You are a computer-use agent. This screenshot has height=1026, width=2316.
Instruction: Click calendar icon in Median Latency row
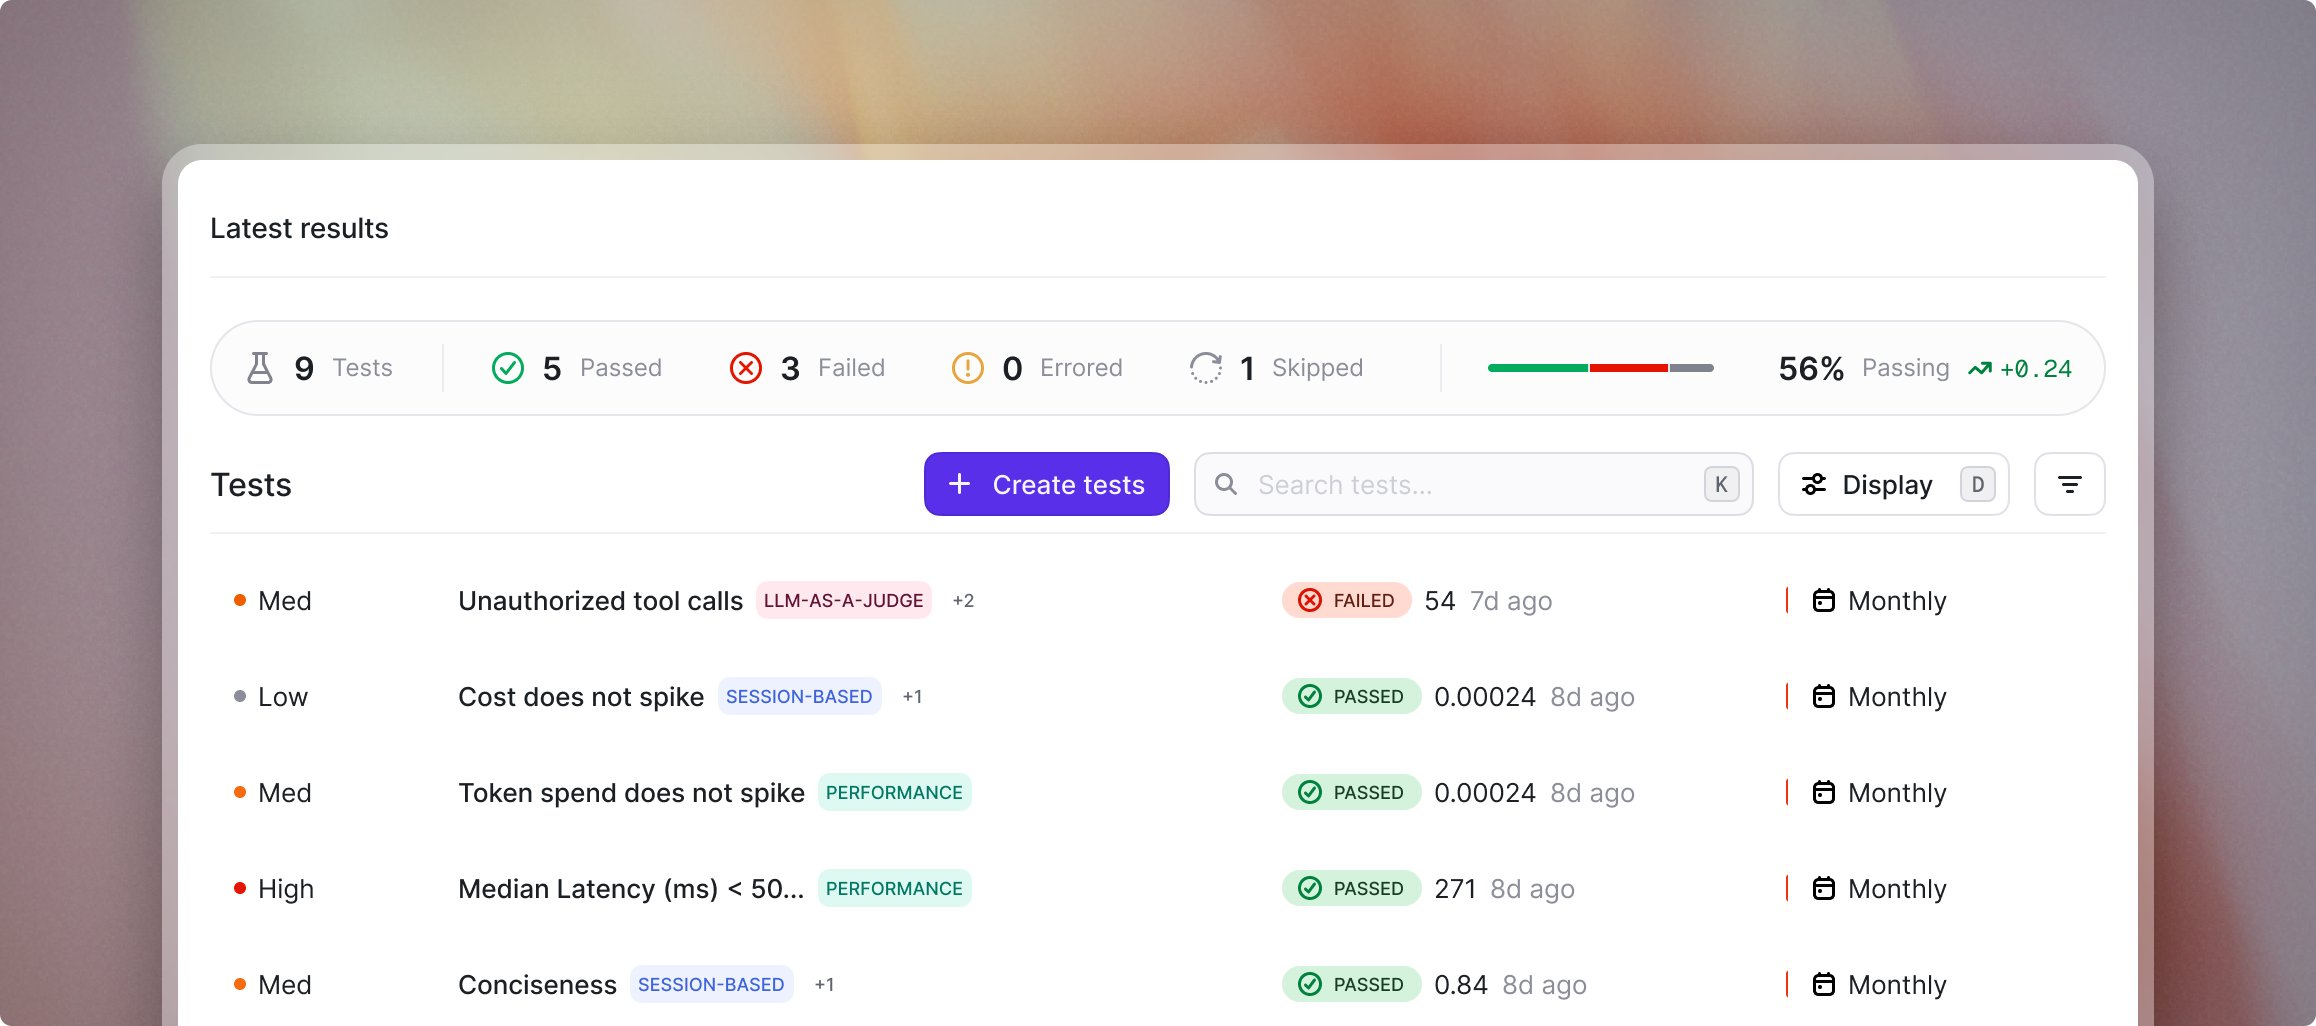1824,888
